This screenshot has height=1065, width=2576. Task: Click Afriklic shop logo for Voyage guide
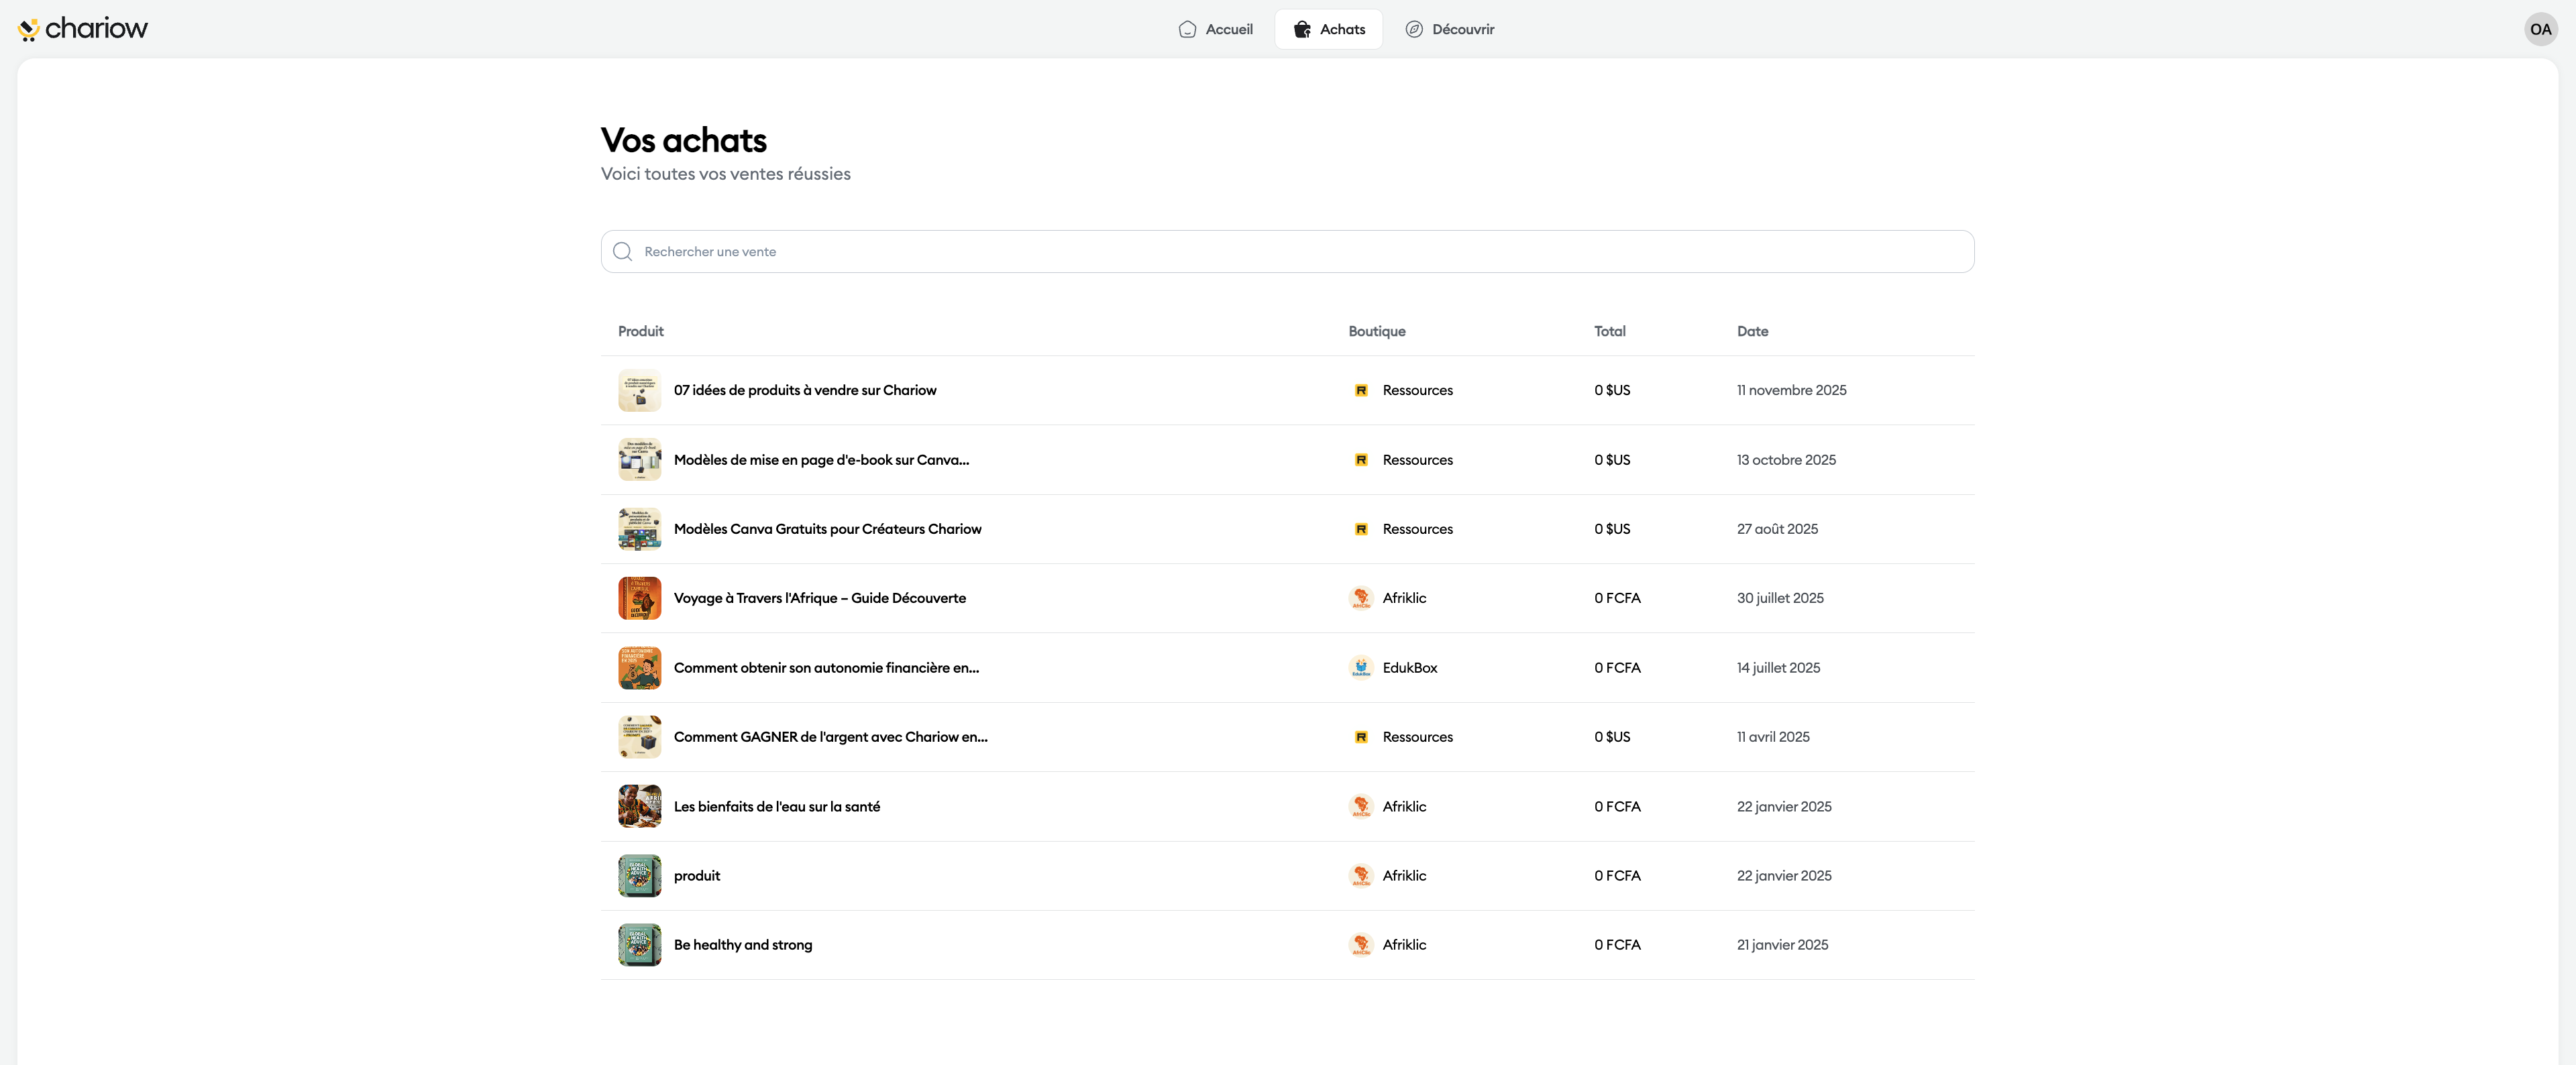(1360, 598)
